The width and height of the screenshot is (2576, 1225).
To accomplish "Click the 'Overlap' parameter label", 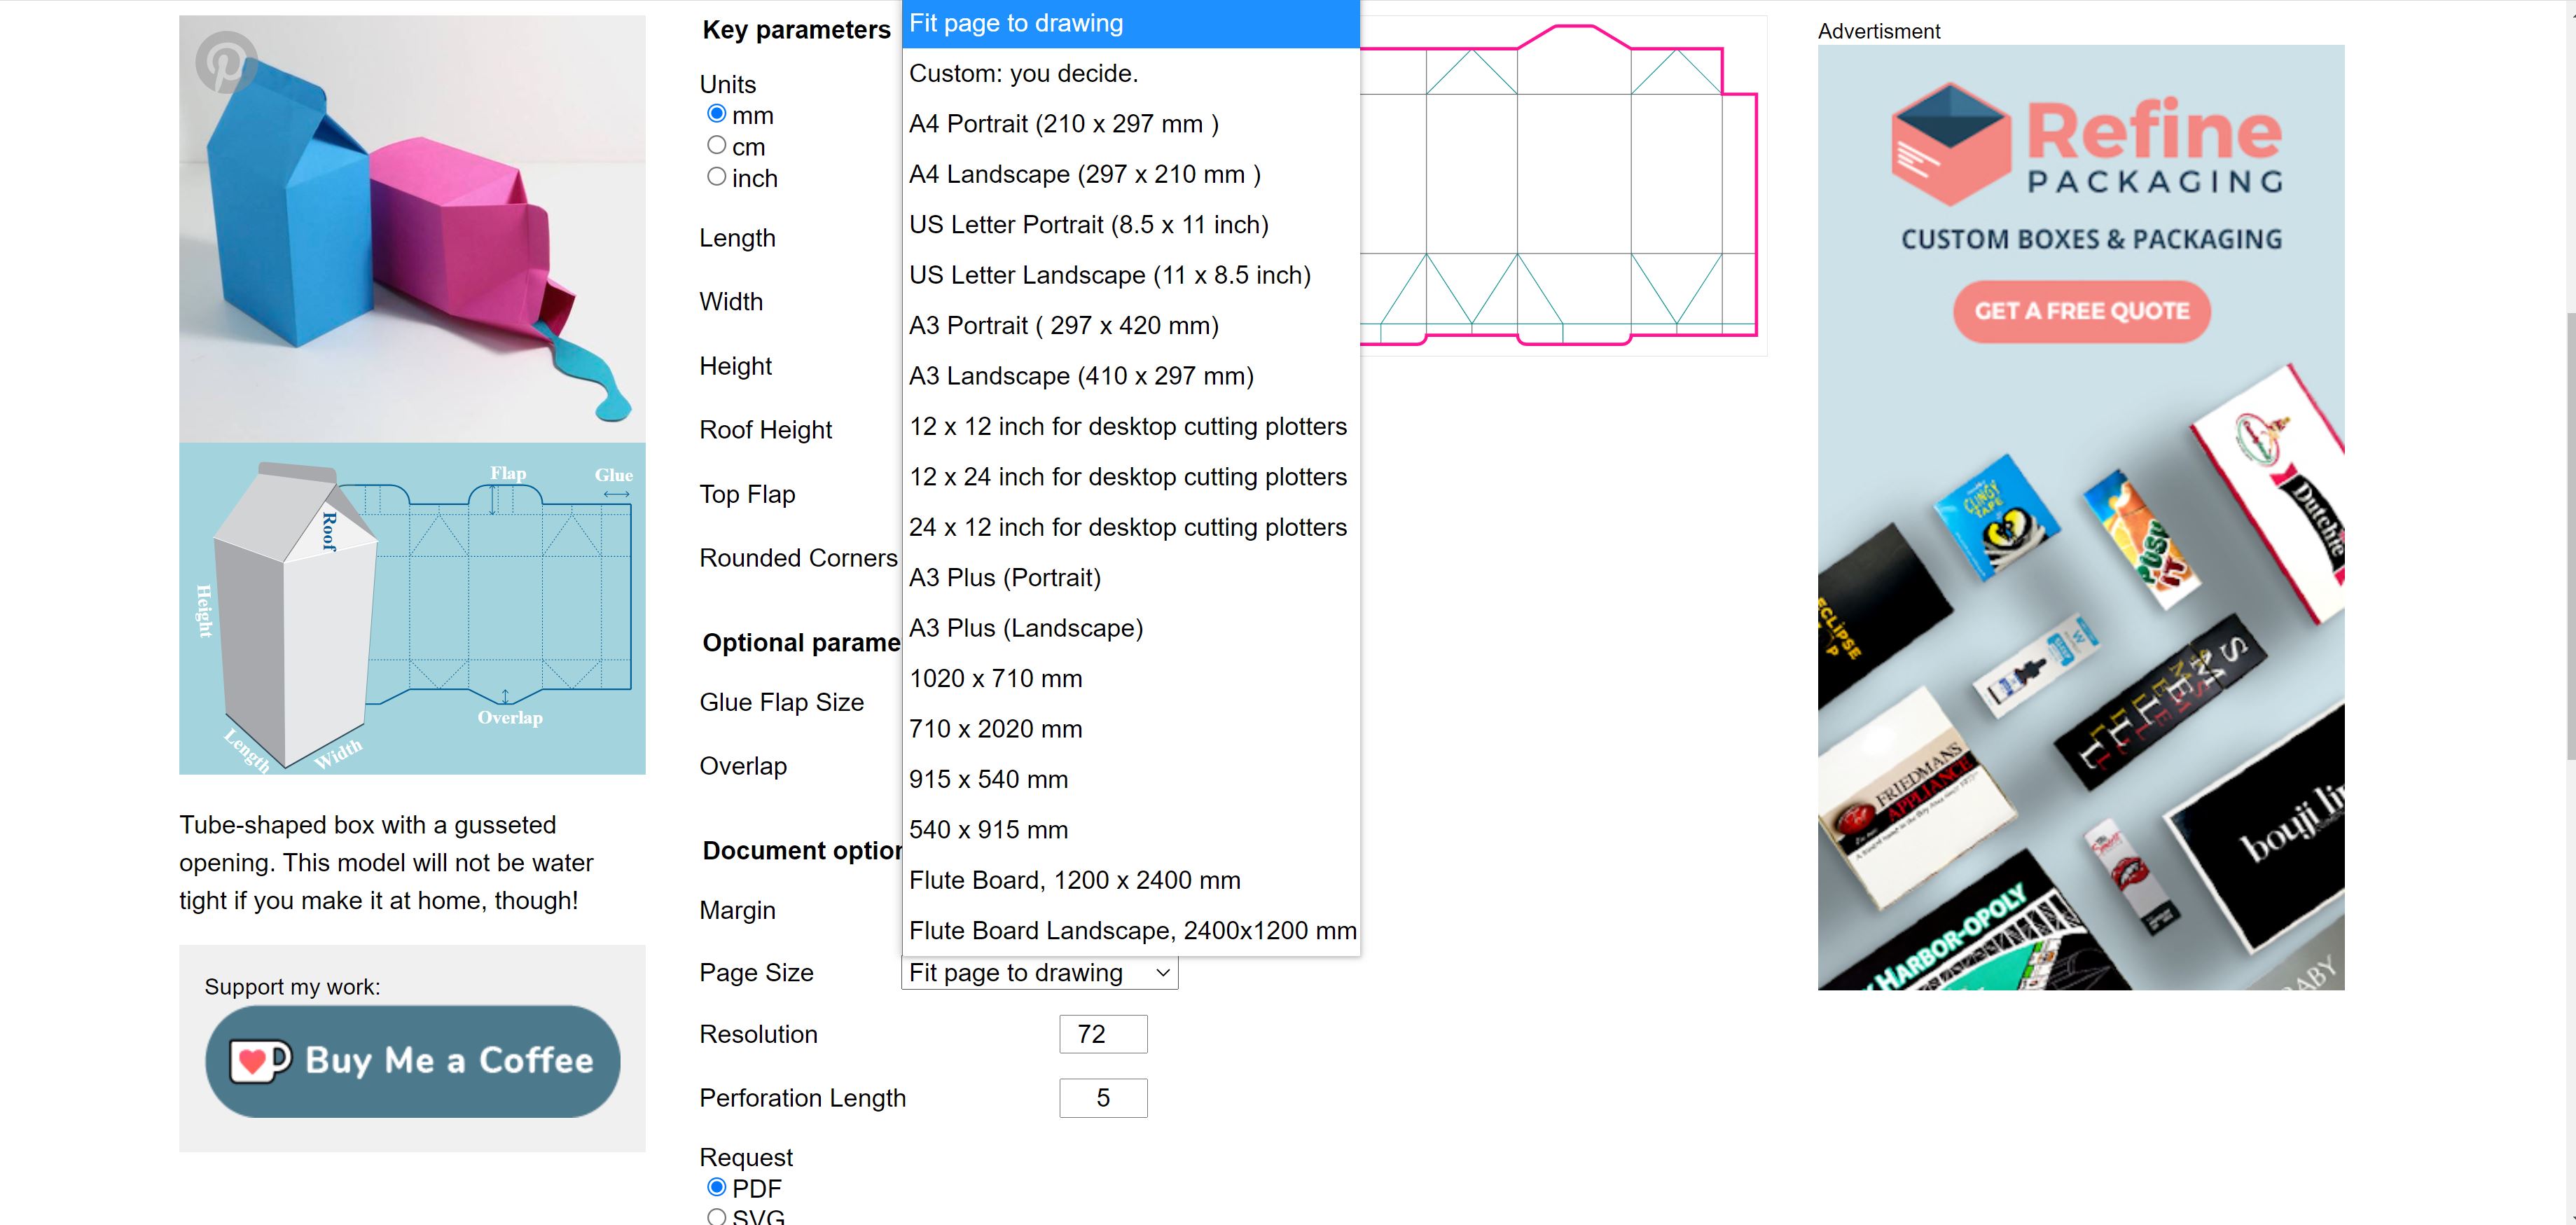I will 743,766.
